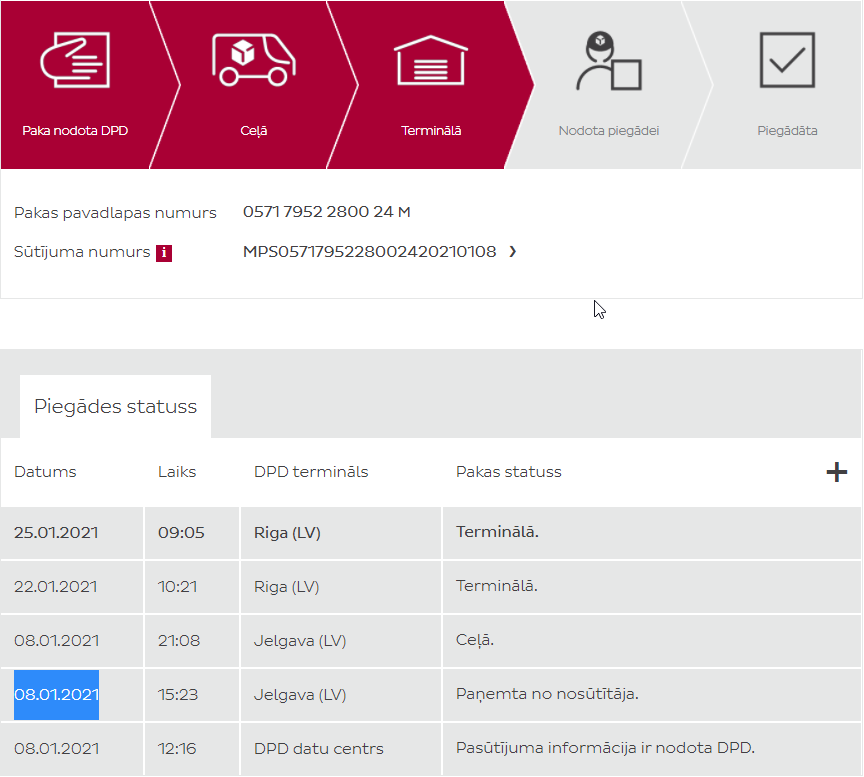Image resolution: width=864 pixels, height=777 pixels.
Task: Click Jelgava (LV) in the 21:08 row
Action: [x=300, y=641]
